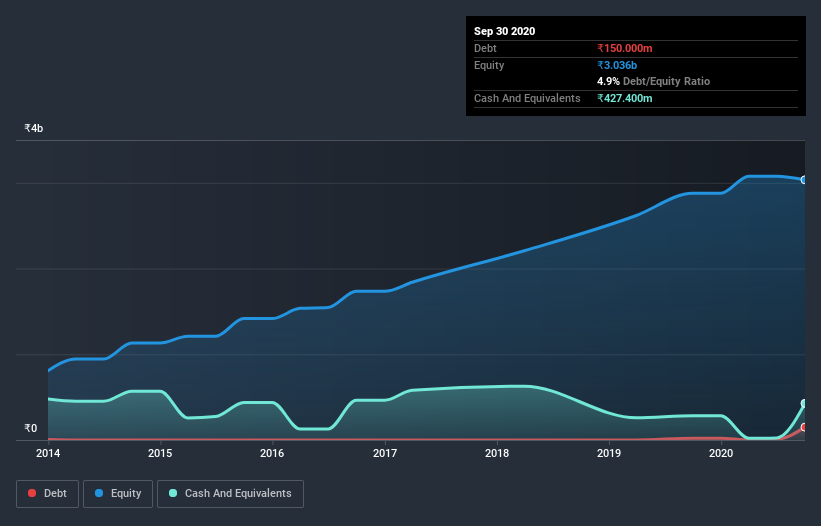This screenshot has height=526, width=821.
Task: Click the 2018 x-axis label
Action: 497,453
